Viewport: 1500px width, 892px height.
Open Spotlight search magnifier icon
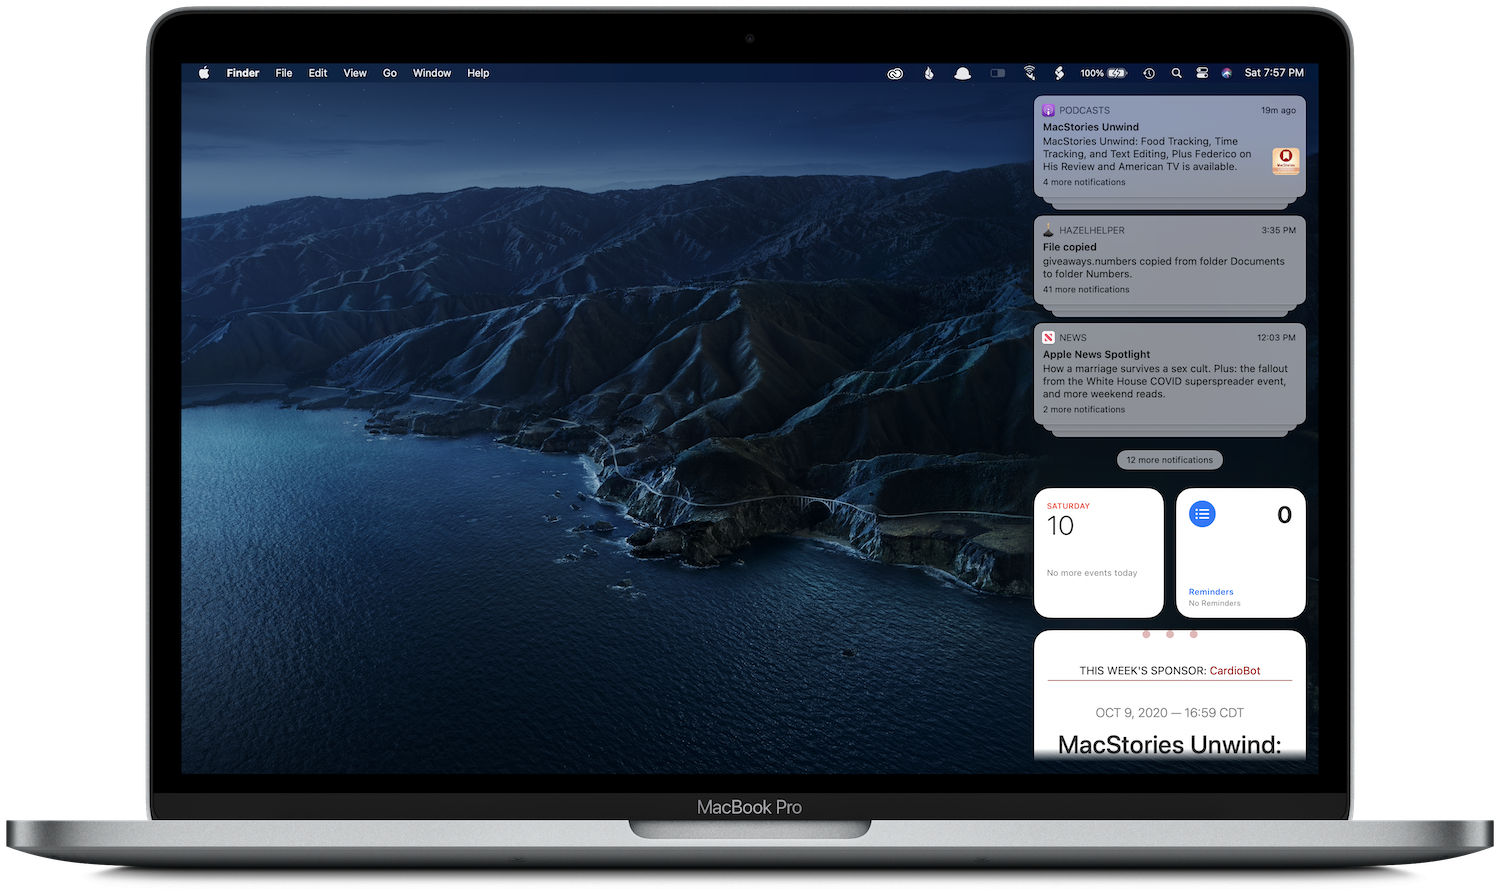pos(1177,73)
